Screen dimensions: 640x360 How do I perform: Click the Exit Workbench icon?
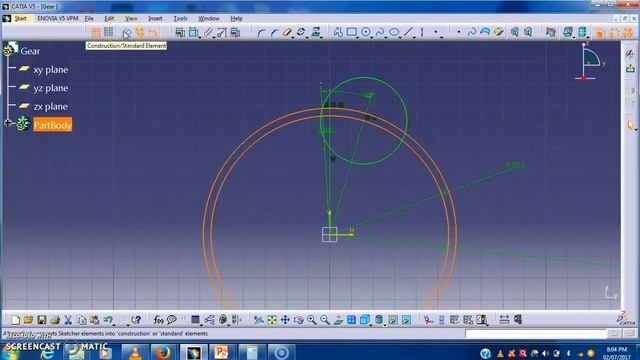tap(630, 68)
